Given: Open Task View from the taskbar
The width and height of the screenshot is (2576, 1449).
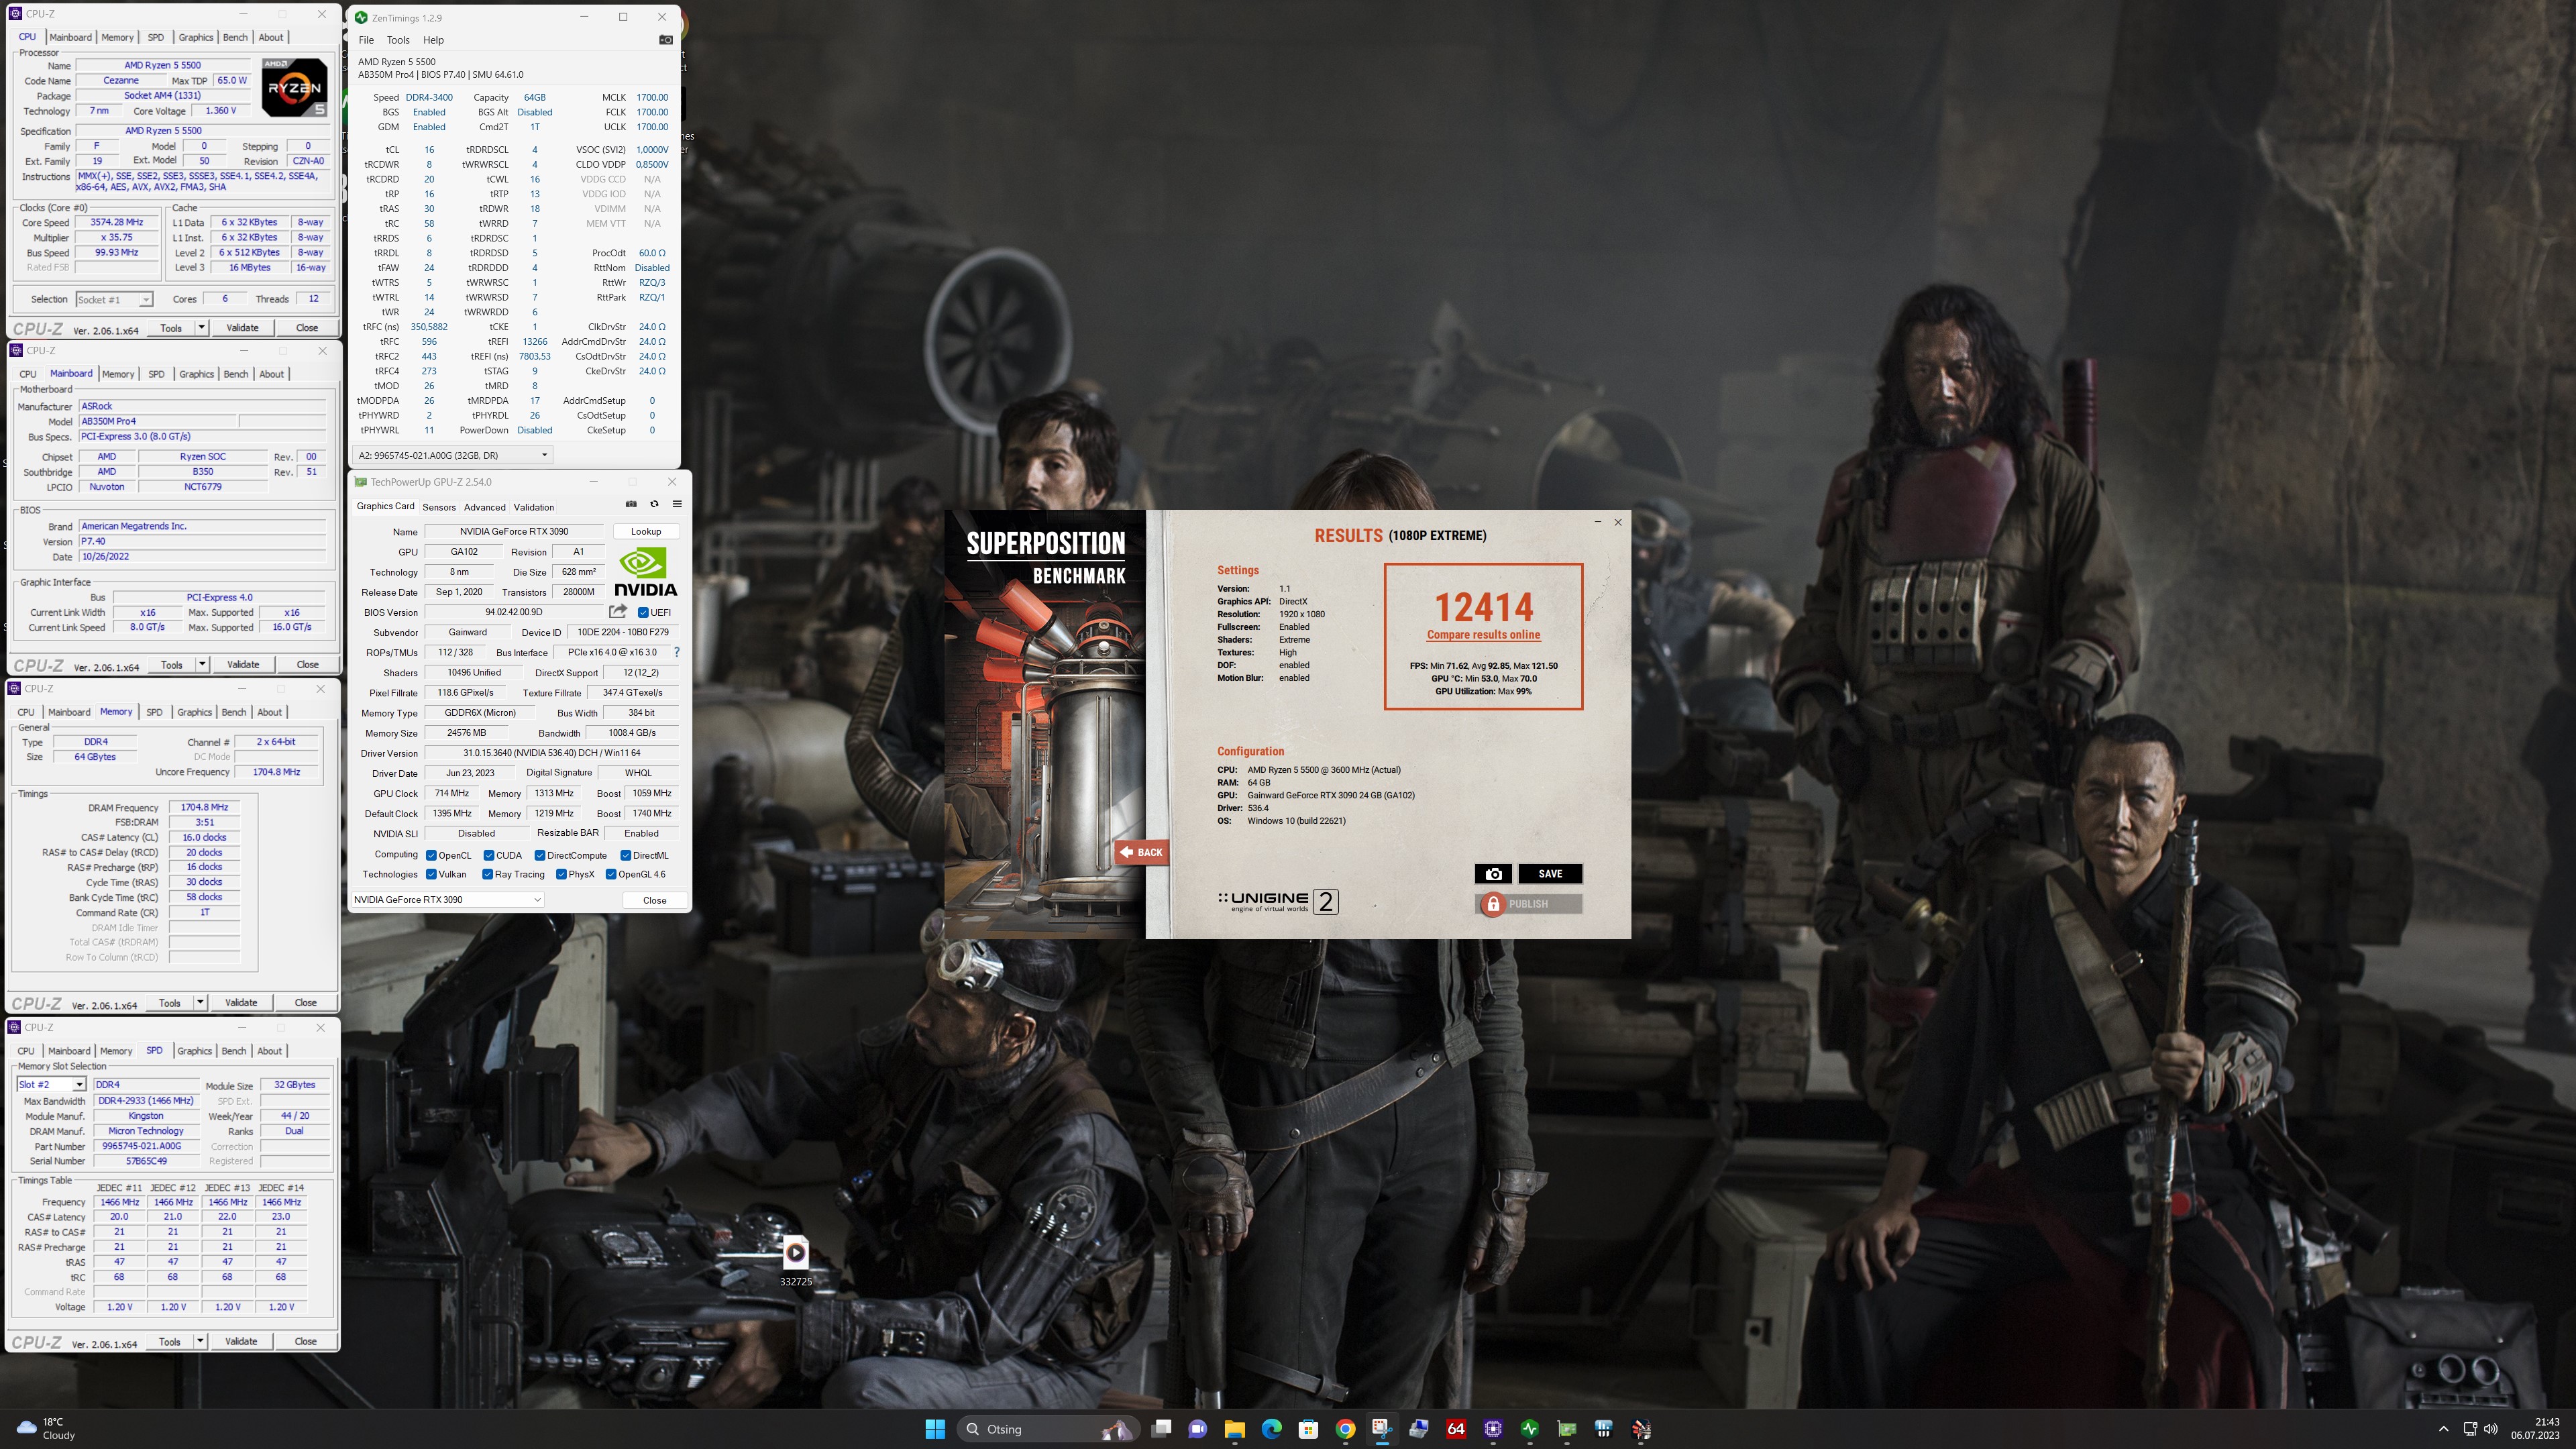Looking at the screenshot, I should 1161,1429.
